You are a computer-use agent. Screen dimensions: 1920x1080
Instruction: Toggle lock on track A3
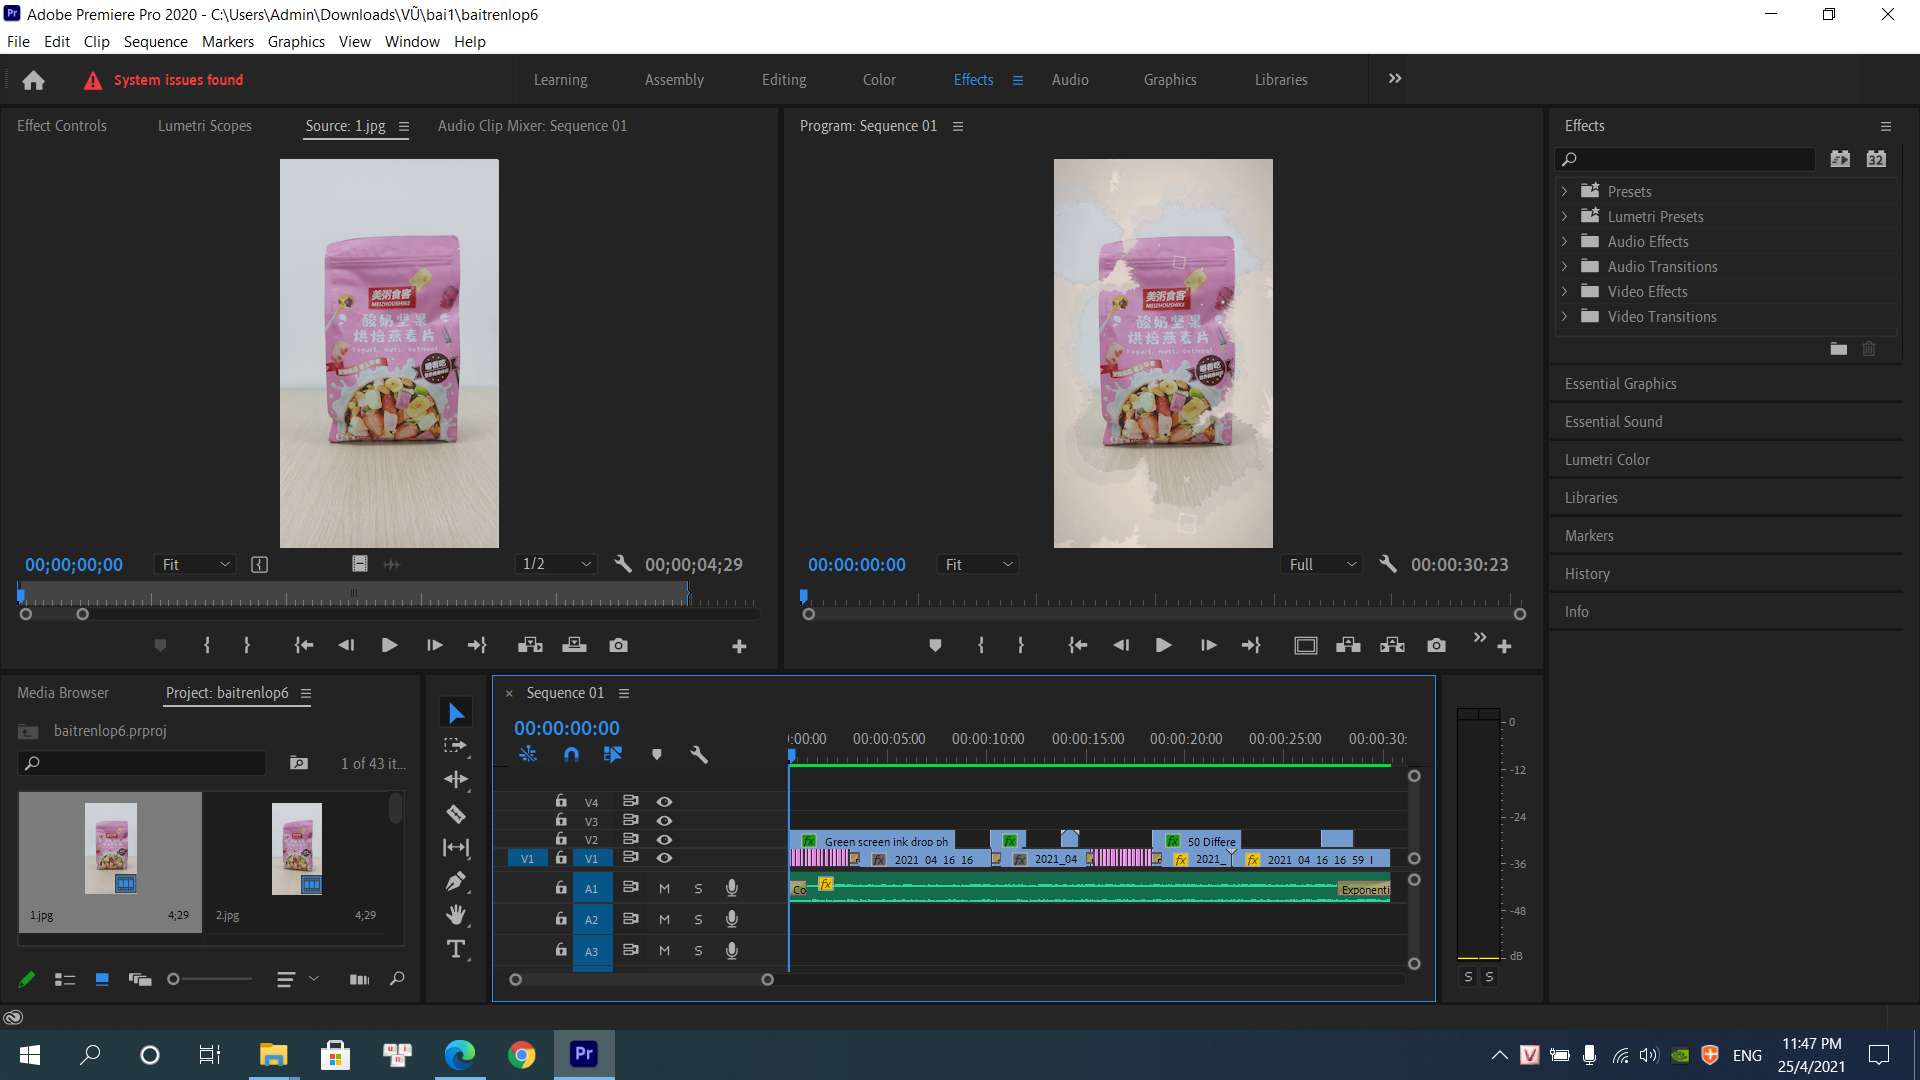(x=561, y=950)
